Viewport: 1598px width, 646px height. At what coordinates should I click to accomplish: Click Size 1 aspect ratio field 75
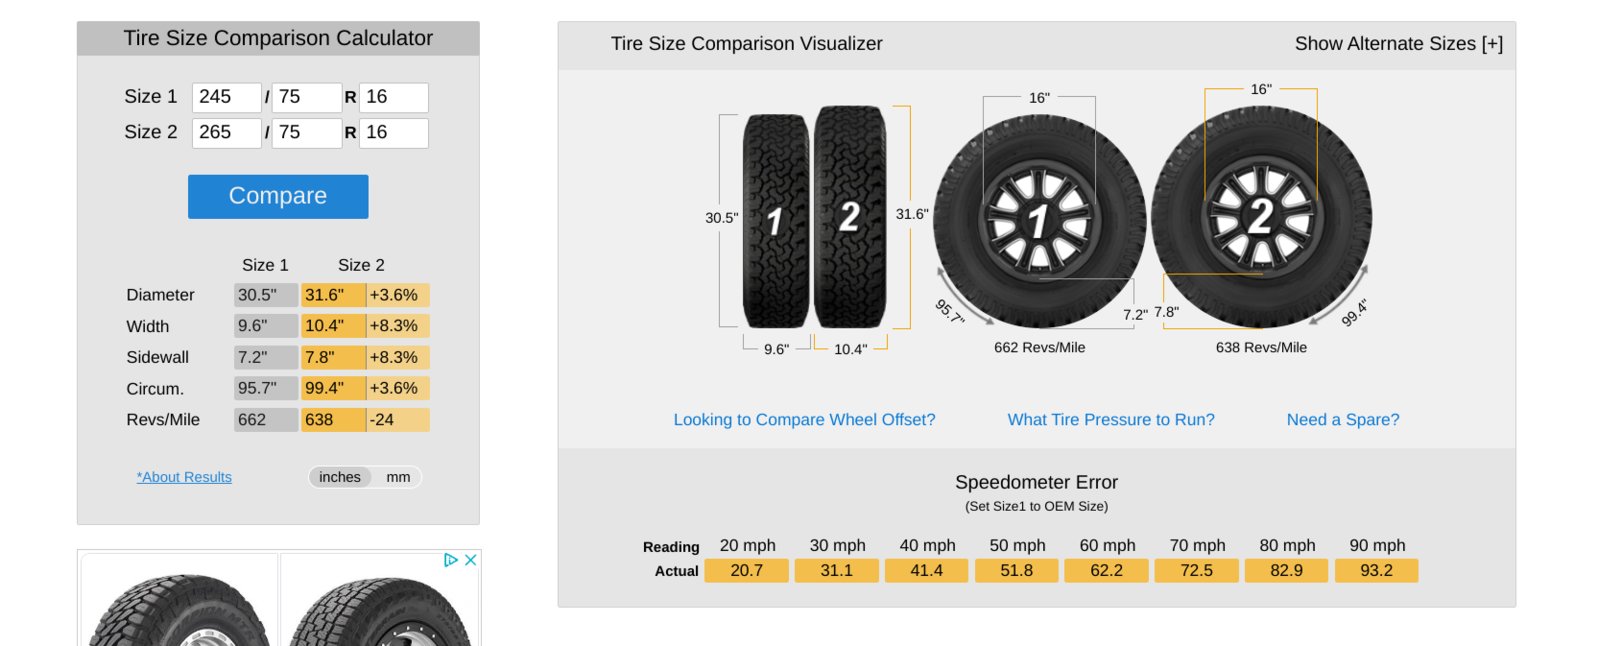tap(307, 97)
